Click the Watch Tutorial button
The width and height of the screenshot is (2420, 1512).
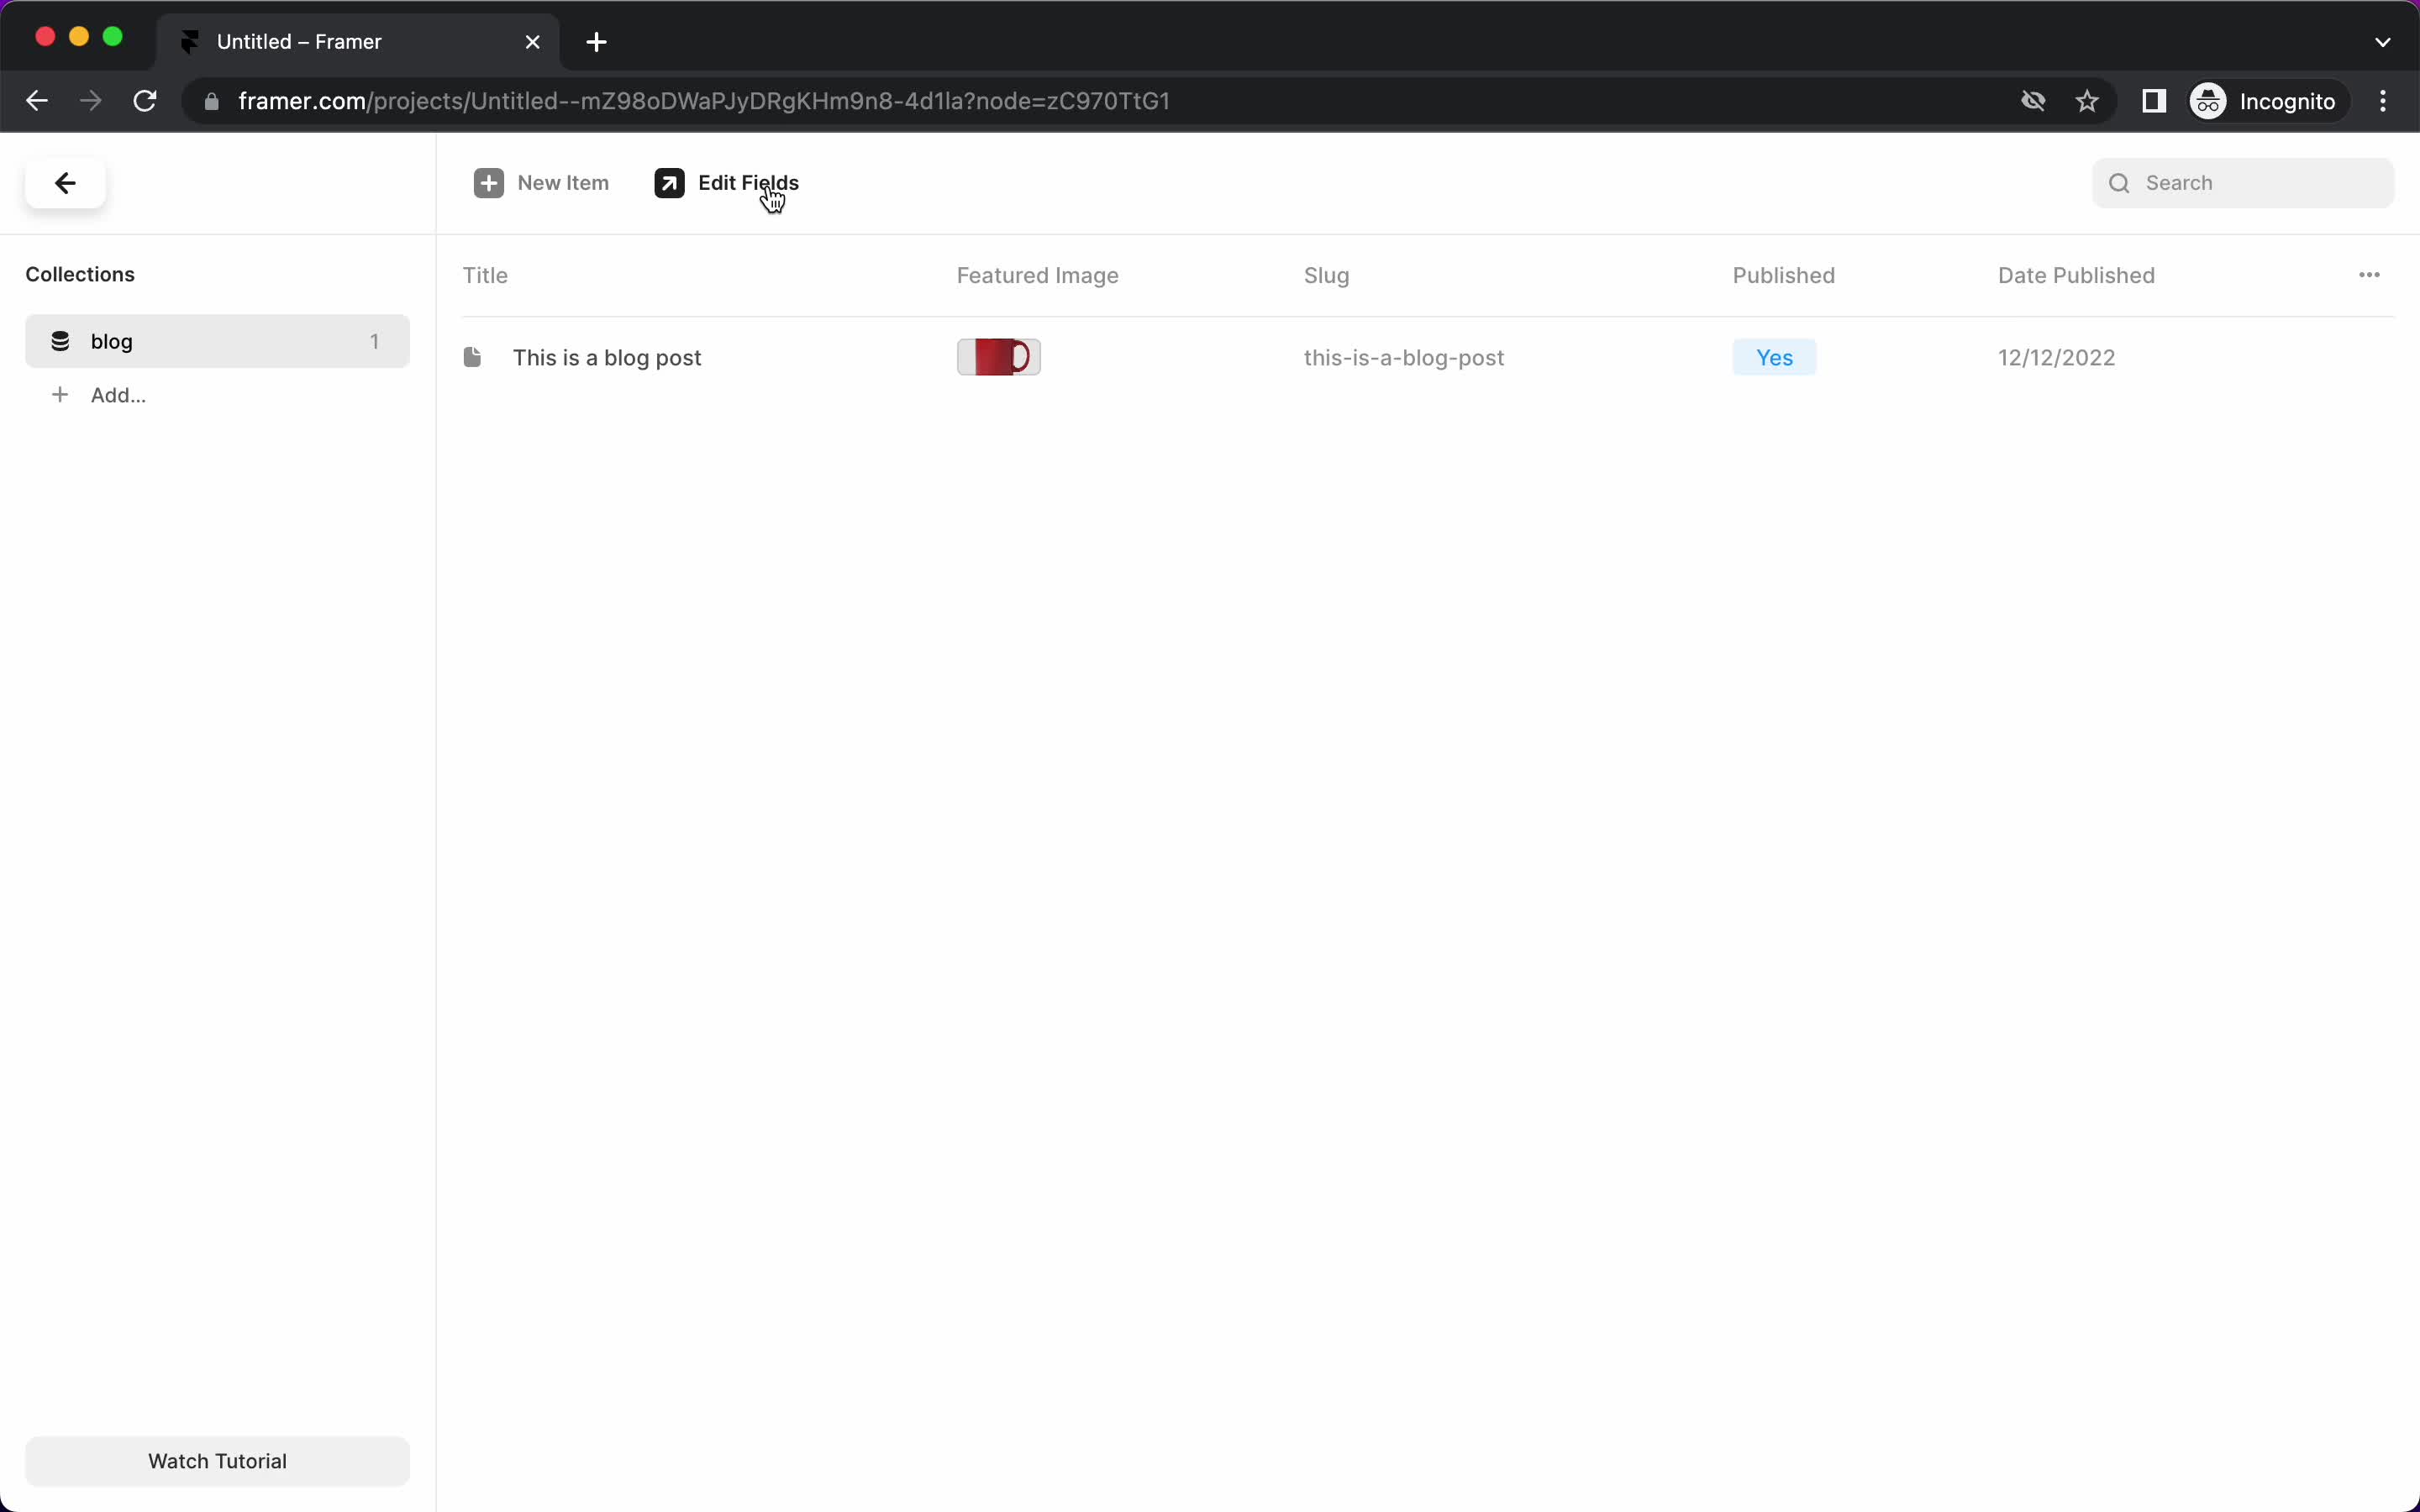click(216, 1460)
